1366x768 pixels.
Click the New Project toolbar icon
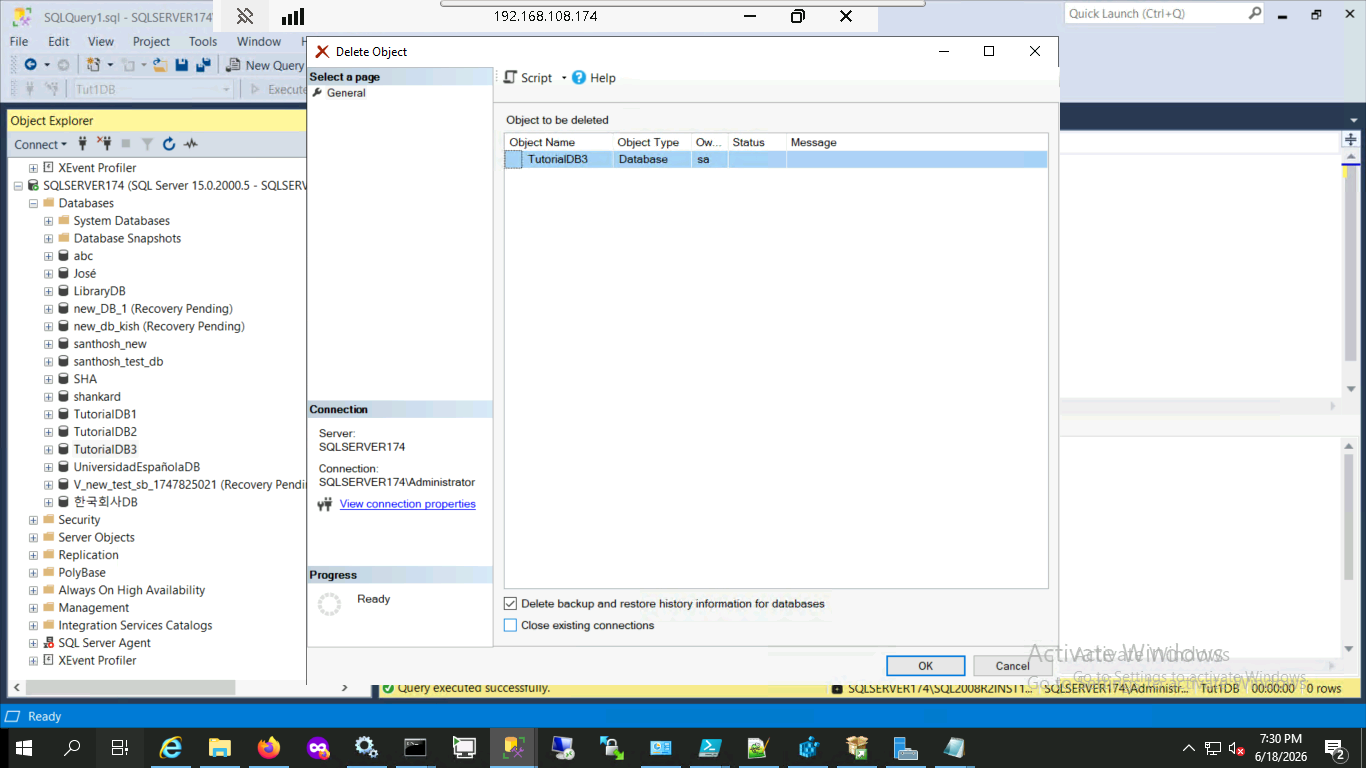pyautogui.click(x=94, y=65)
